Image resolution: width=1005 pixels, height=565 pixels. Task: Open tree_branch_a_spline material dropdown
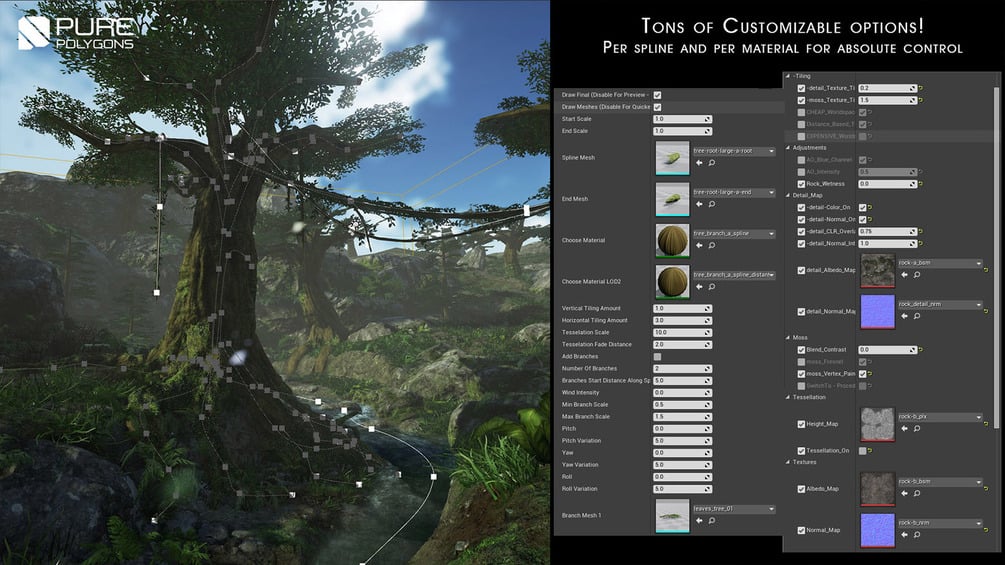(734, 234)
